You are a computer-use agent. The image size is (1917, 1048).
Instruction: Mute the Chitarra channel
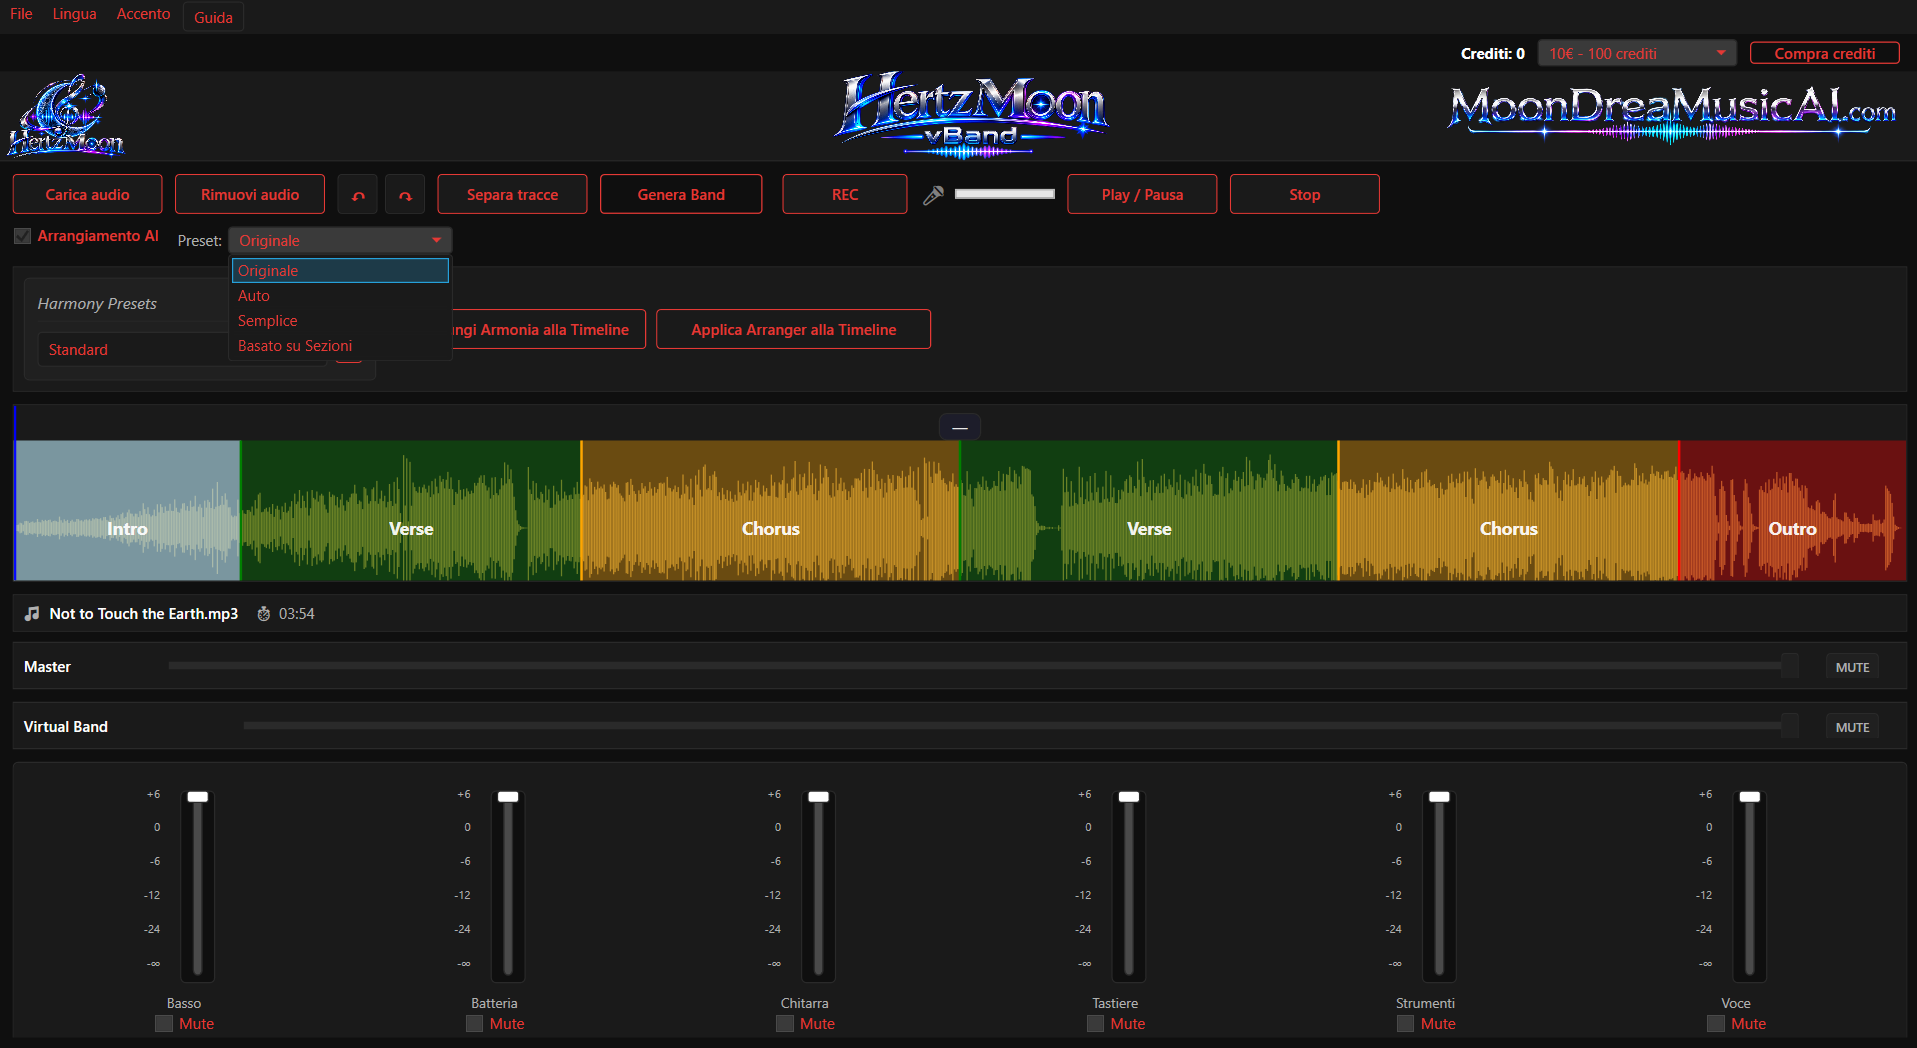[785, 1023]
